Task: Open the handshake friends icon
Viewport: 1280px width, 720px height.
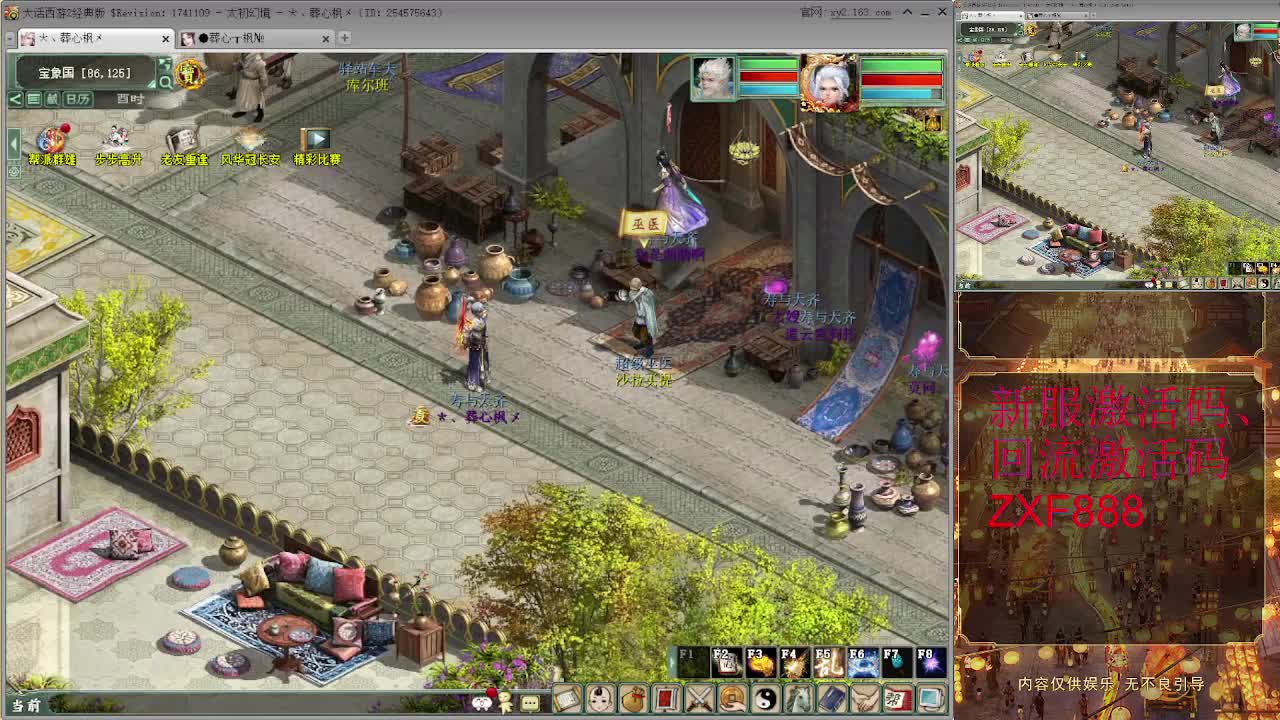Action: [x=864, y=700]
